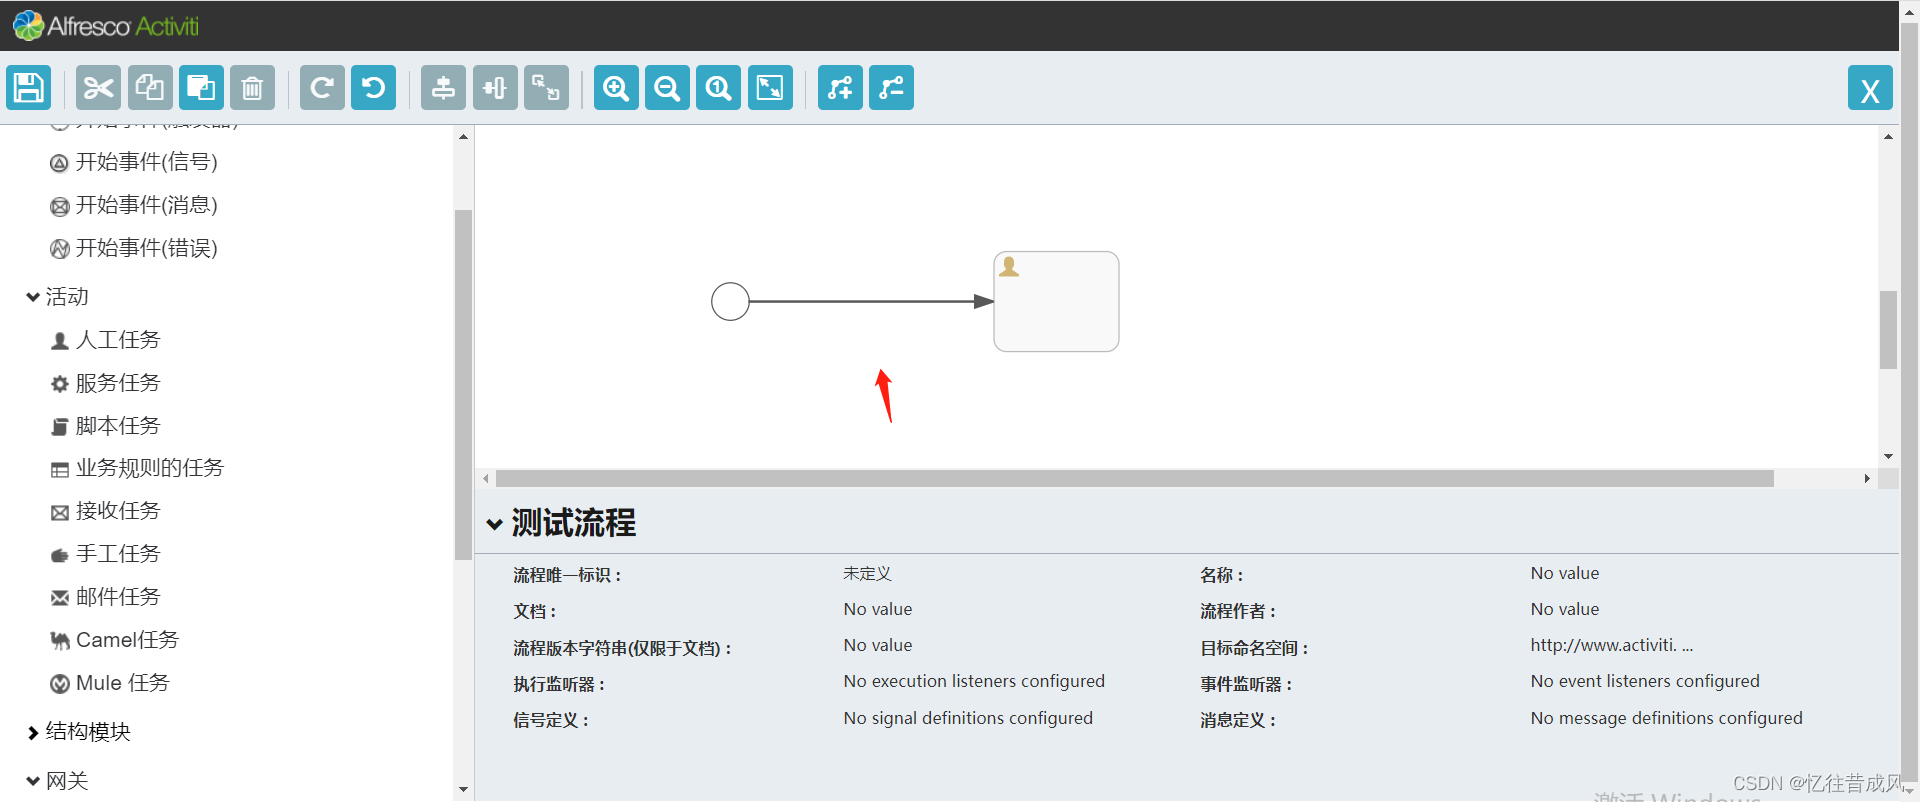The image size is (1920, 802).
Task: Pick 手工任务 from the palette
Action: point(106,554)
